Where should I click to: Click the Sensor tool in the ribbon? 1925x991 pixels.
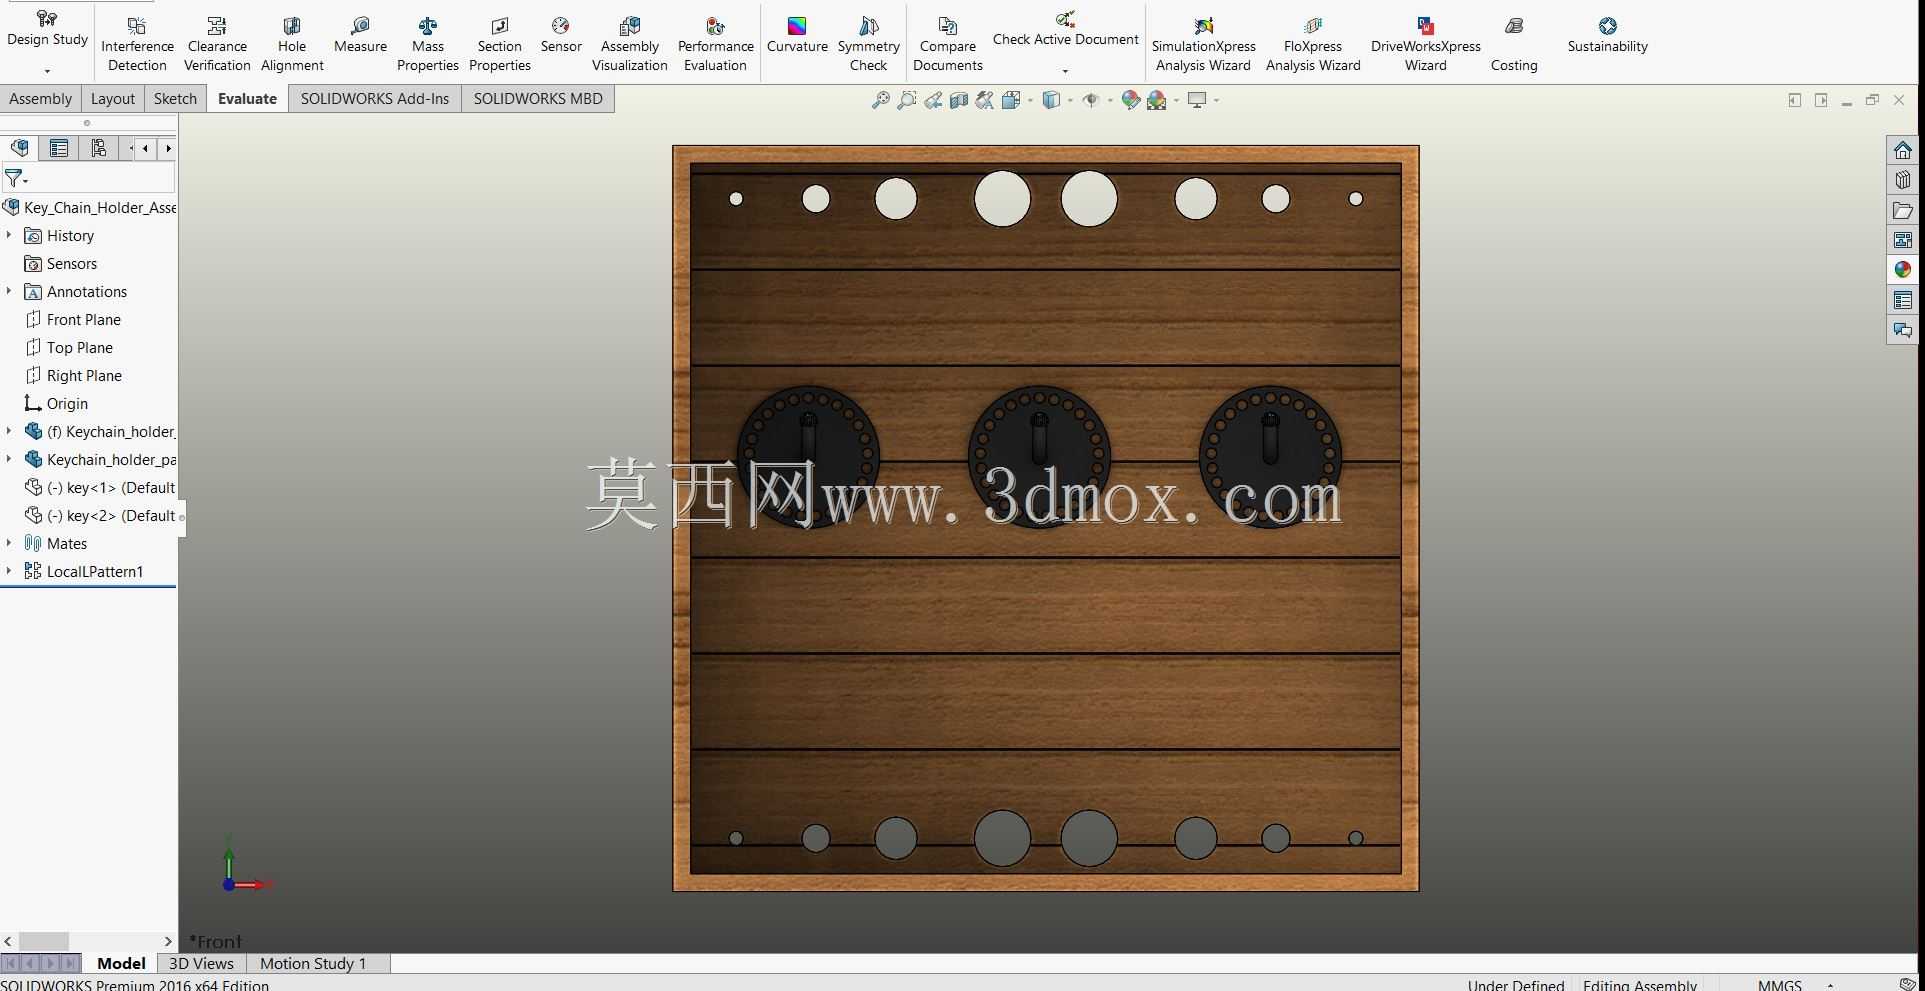(x=561, y=36)
